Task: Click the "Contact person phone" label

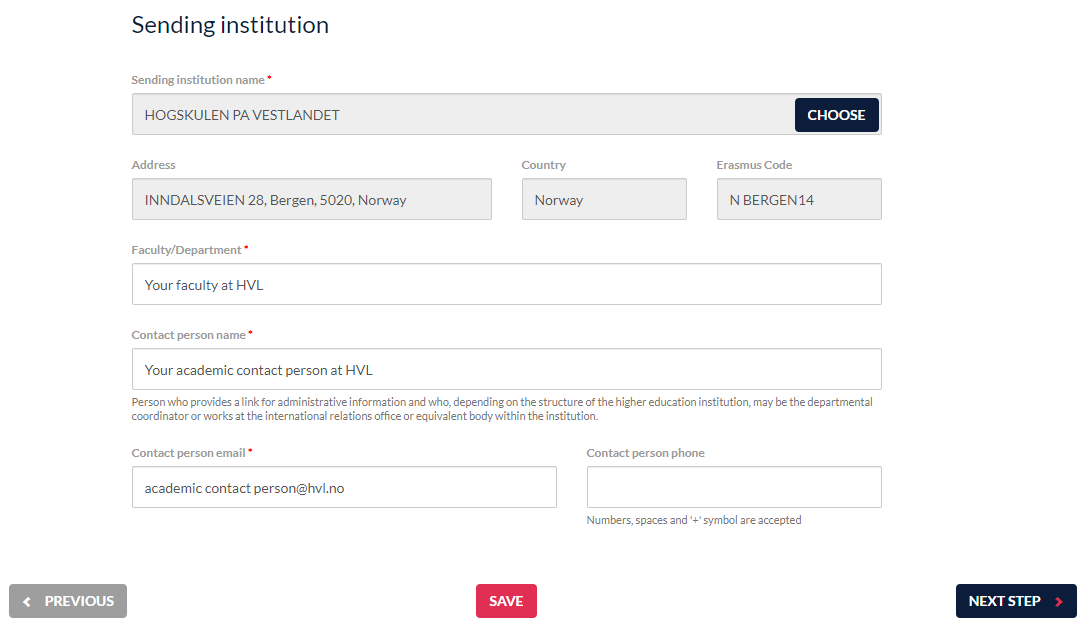Action: tap(645, 453)
